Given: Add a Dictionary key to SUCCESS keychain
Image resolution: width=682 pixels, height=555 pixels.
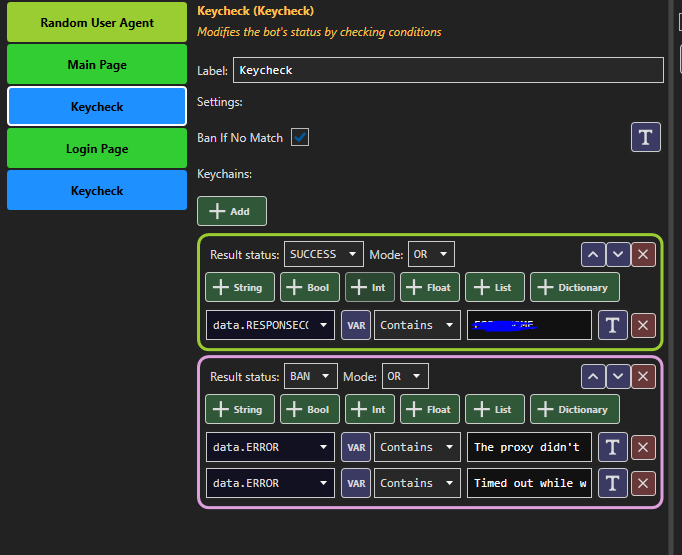Looking at the screenshot, I should pos(575,287).
